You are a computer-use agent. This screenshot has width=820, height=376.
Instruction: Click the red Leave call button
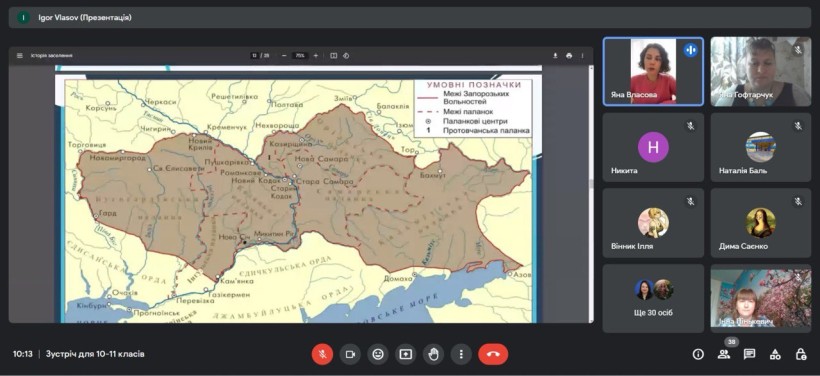point(493,354)
